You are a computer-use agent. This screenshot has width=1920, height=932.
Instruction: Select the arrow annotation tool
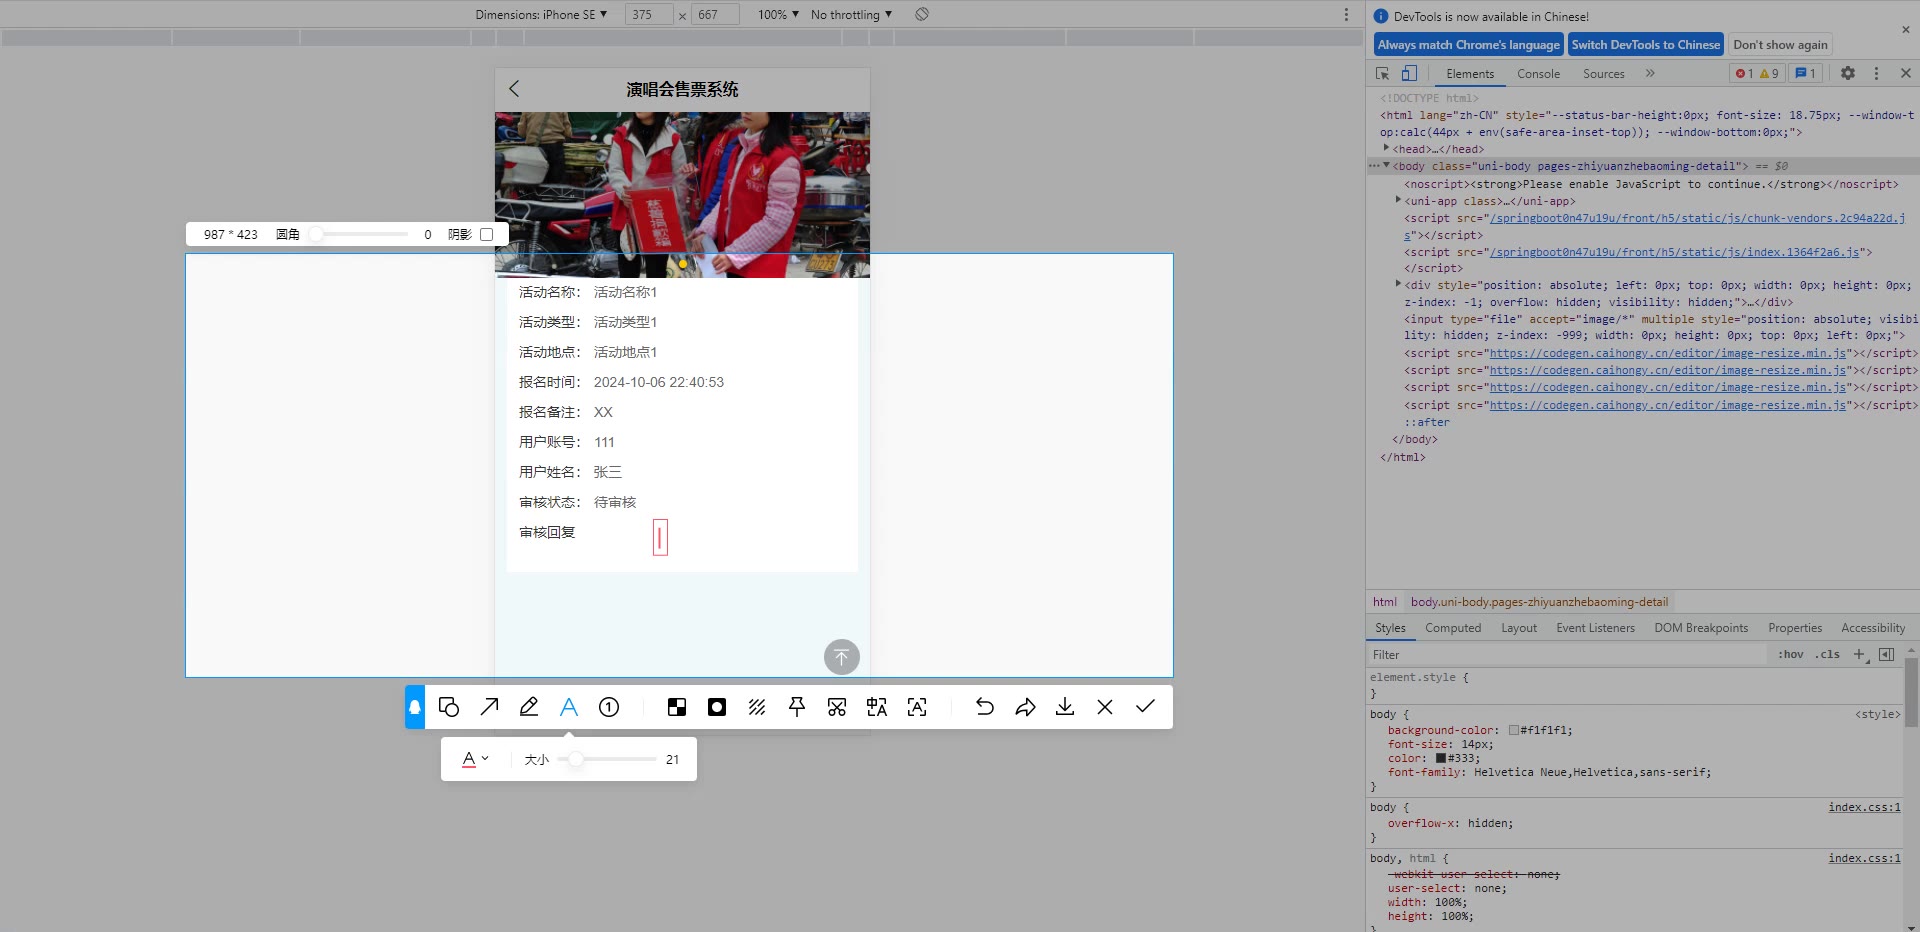489,707
